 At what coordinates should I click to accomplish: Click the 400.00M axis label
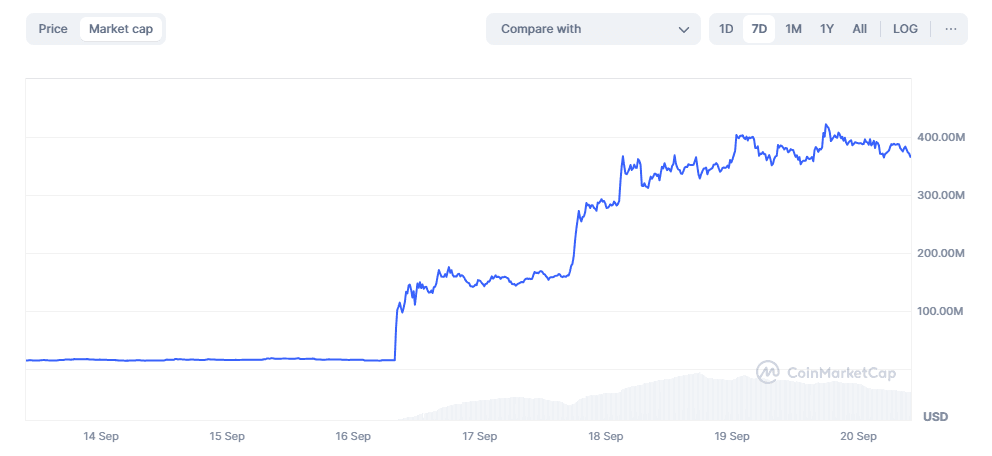tap(942, 137)
